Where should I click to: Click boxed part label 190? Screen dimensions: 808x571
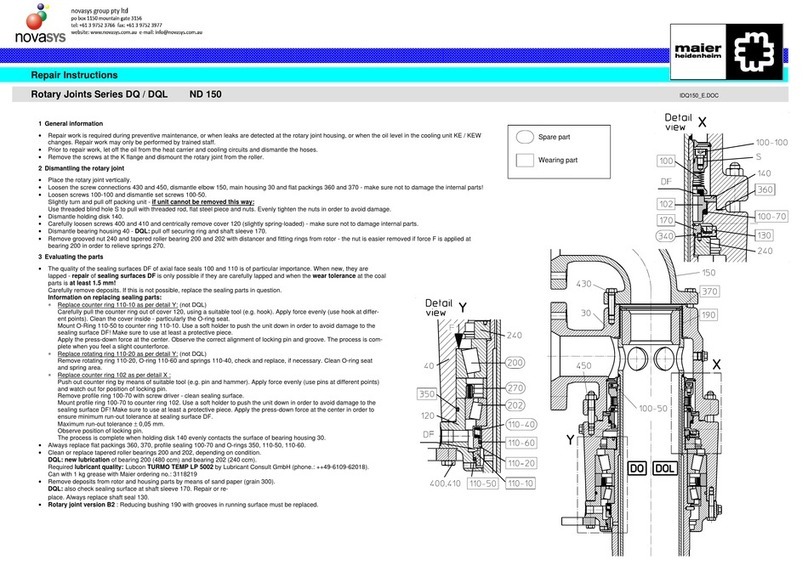pyautogui.click(x=709, y=315)
